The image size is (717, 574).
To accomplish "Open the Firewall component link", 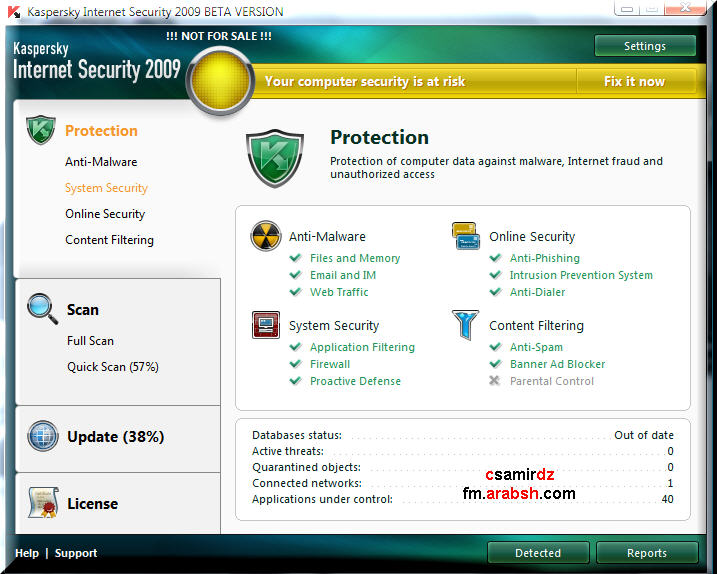I will pyautogui.click(x=330, y=364).
